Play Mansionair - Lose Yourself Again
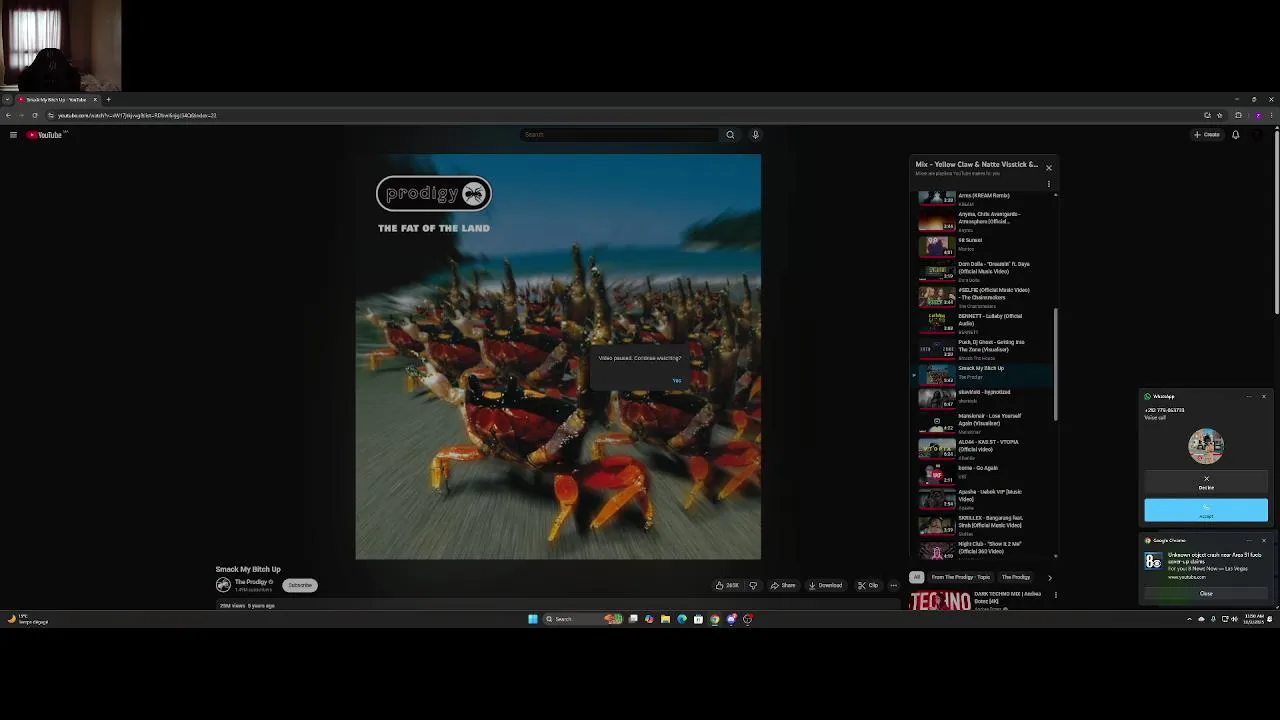 click(984, 423)
